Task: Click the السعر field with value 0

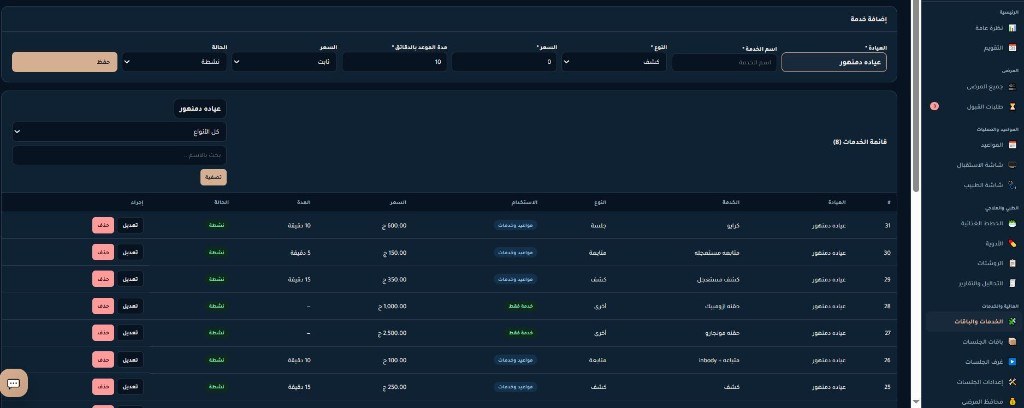Action: click(504, 62)
